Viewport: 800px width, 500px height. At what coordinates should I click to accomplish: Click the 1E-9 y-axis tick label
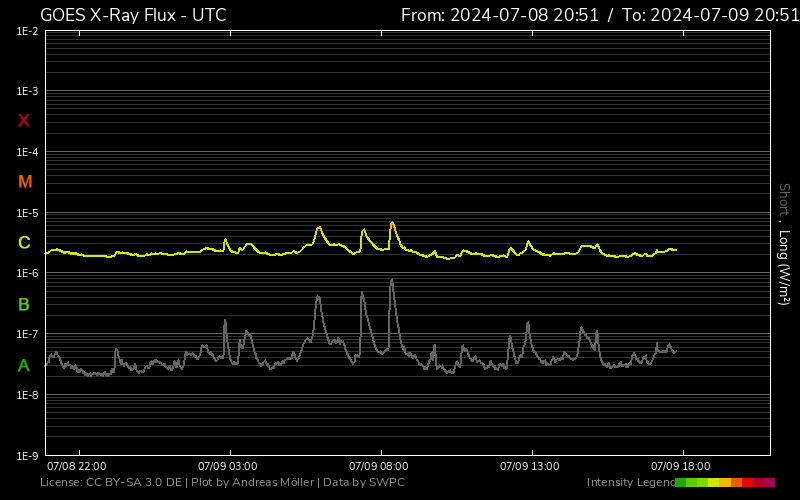click(27, 456)
